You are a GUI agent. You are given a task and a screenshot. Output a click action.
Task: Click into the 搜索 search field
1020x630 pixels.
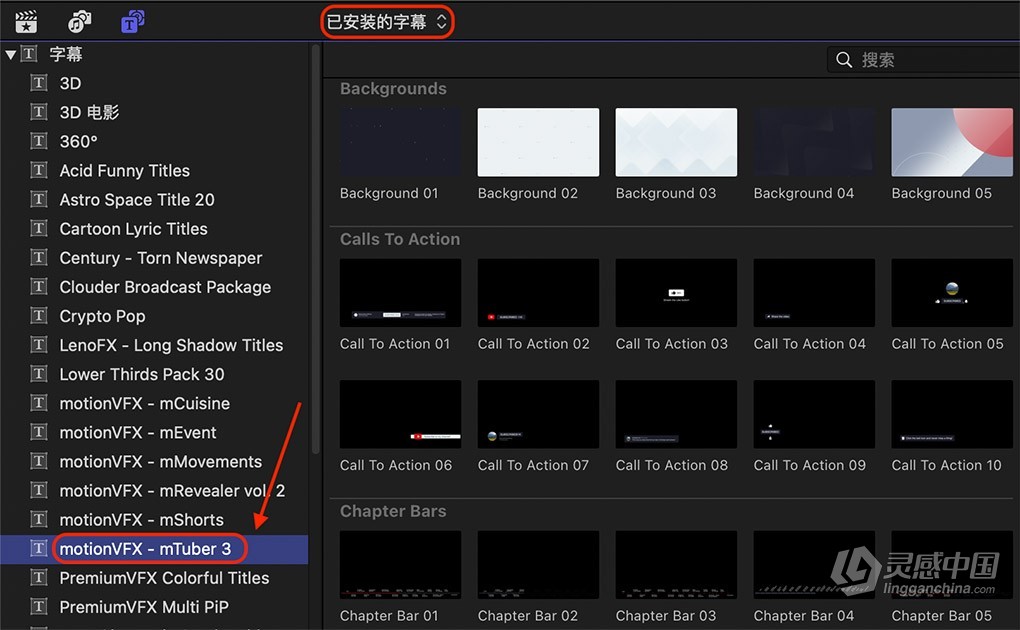(x=924, y=60)
